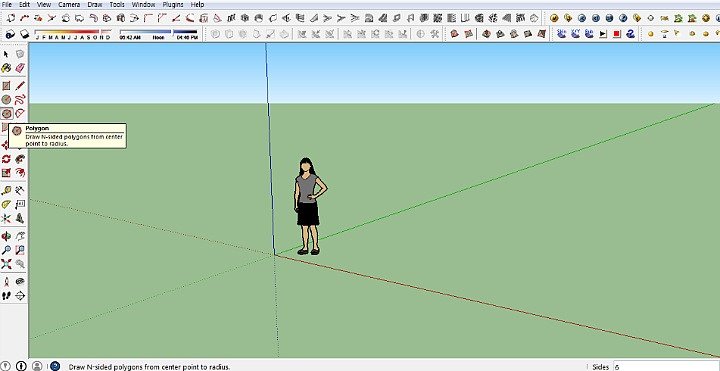
Task: Activate the red Rotate tool
Action: pos(6,159)
